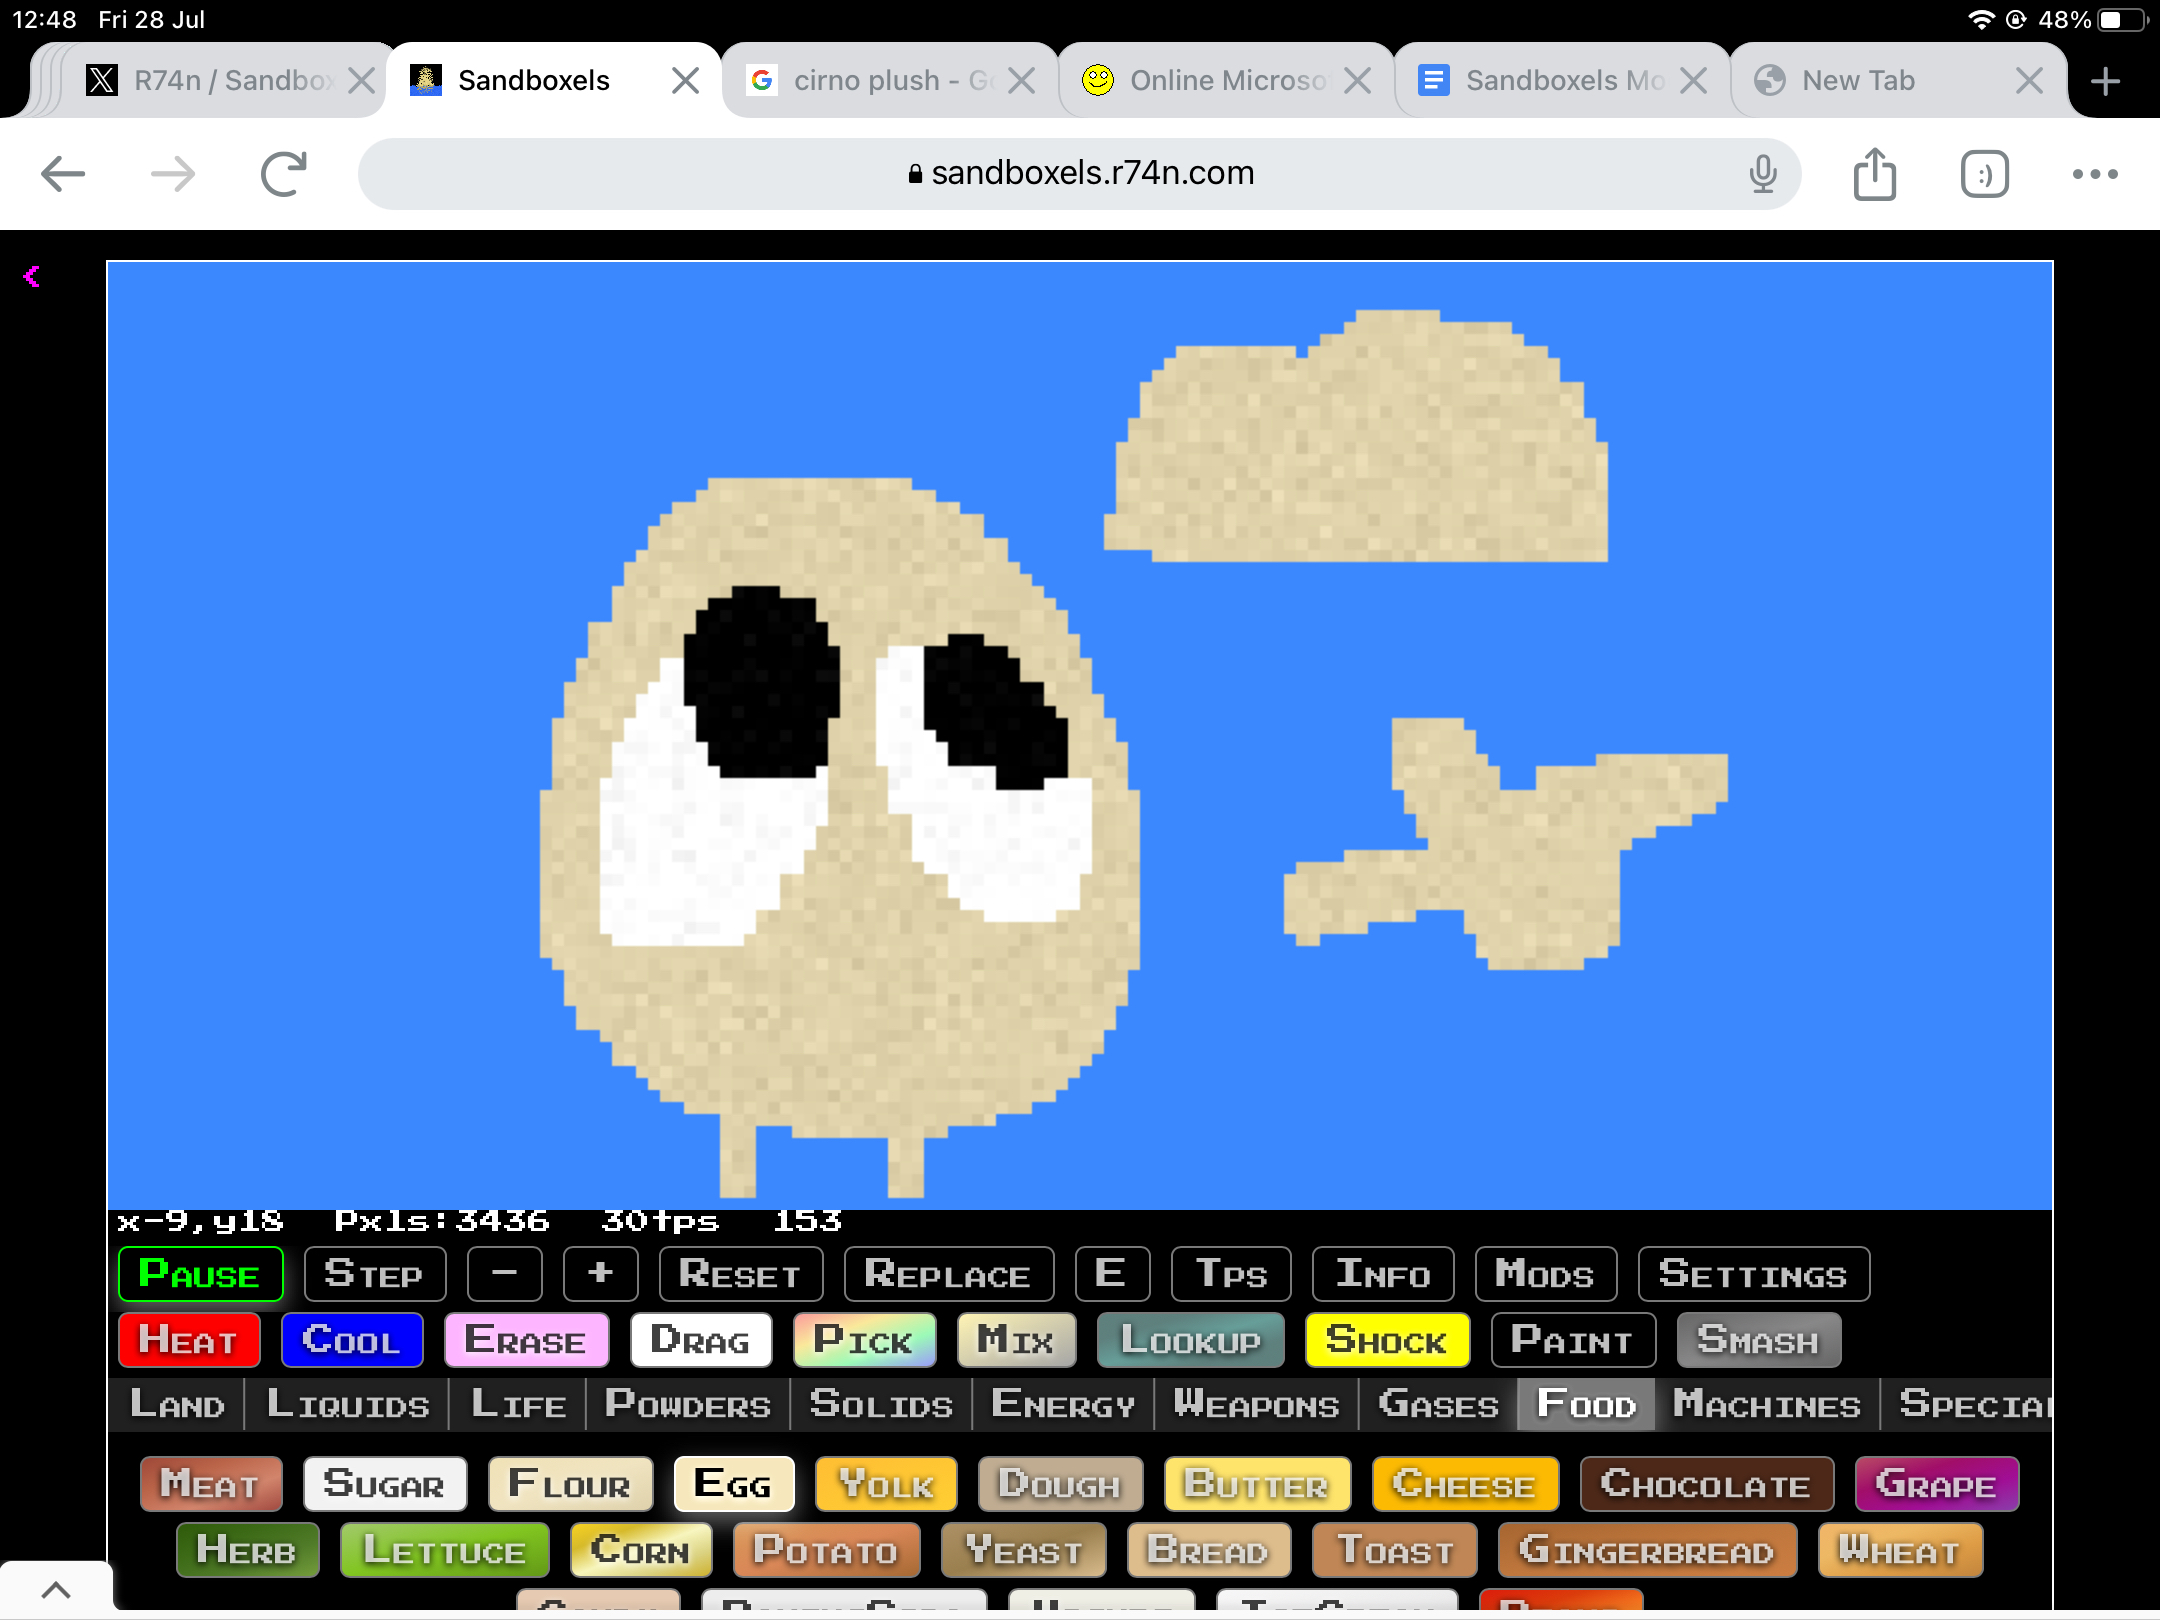This screenshot has width=2160, height=1620.
Task: Expand the bottom-left up chevron panel
Action: (x=56, y=1590)
